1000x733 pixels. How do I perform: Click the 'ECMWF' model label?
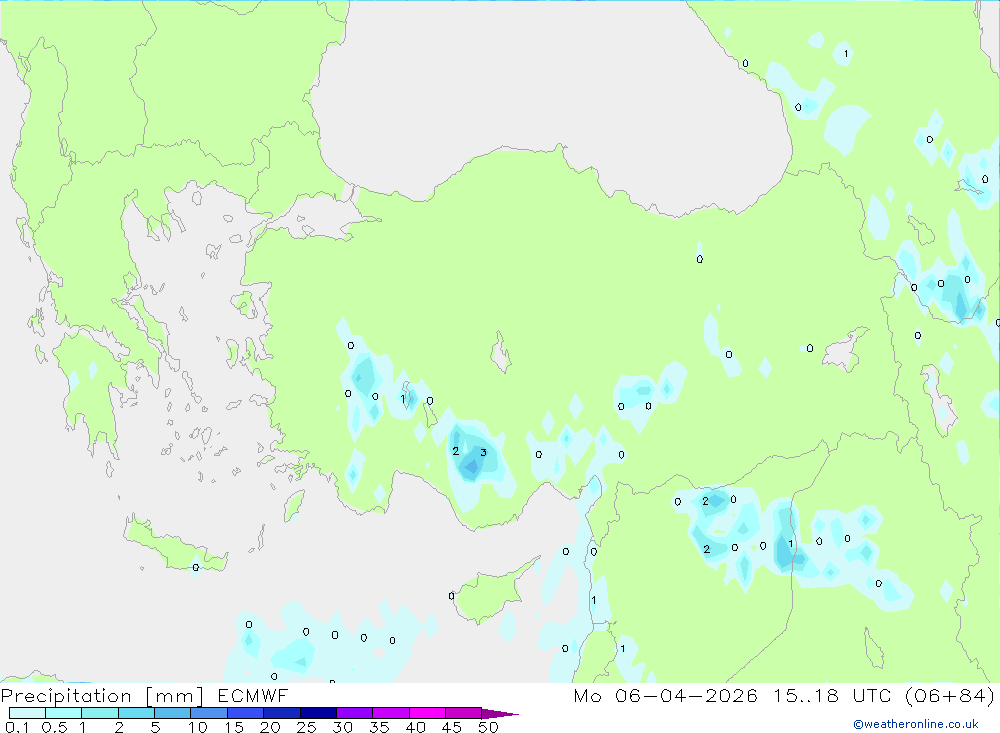coord(253,695)
